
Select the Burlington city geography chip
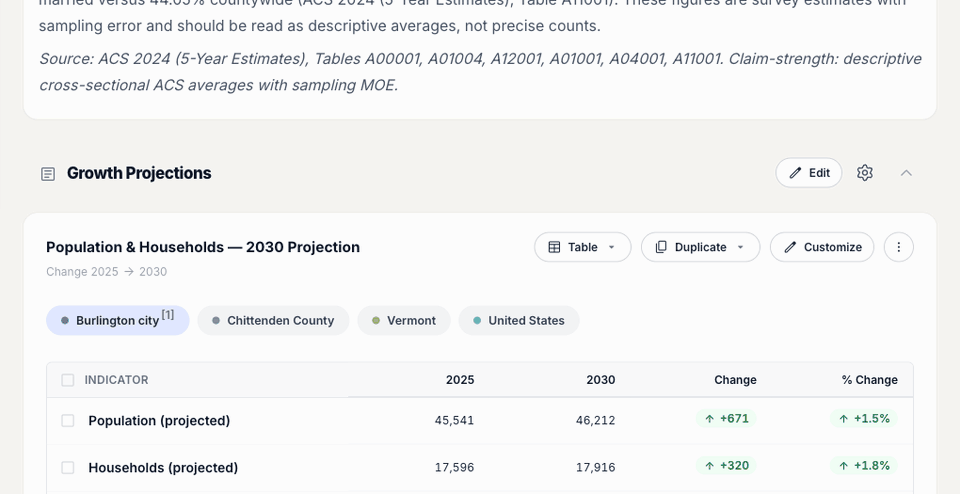[118, 321]
